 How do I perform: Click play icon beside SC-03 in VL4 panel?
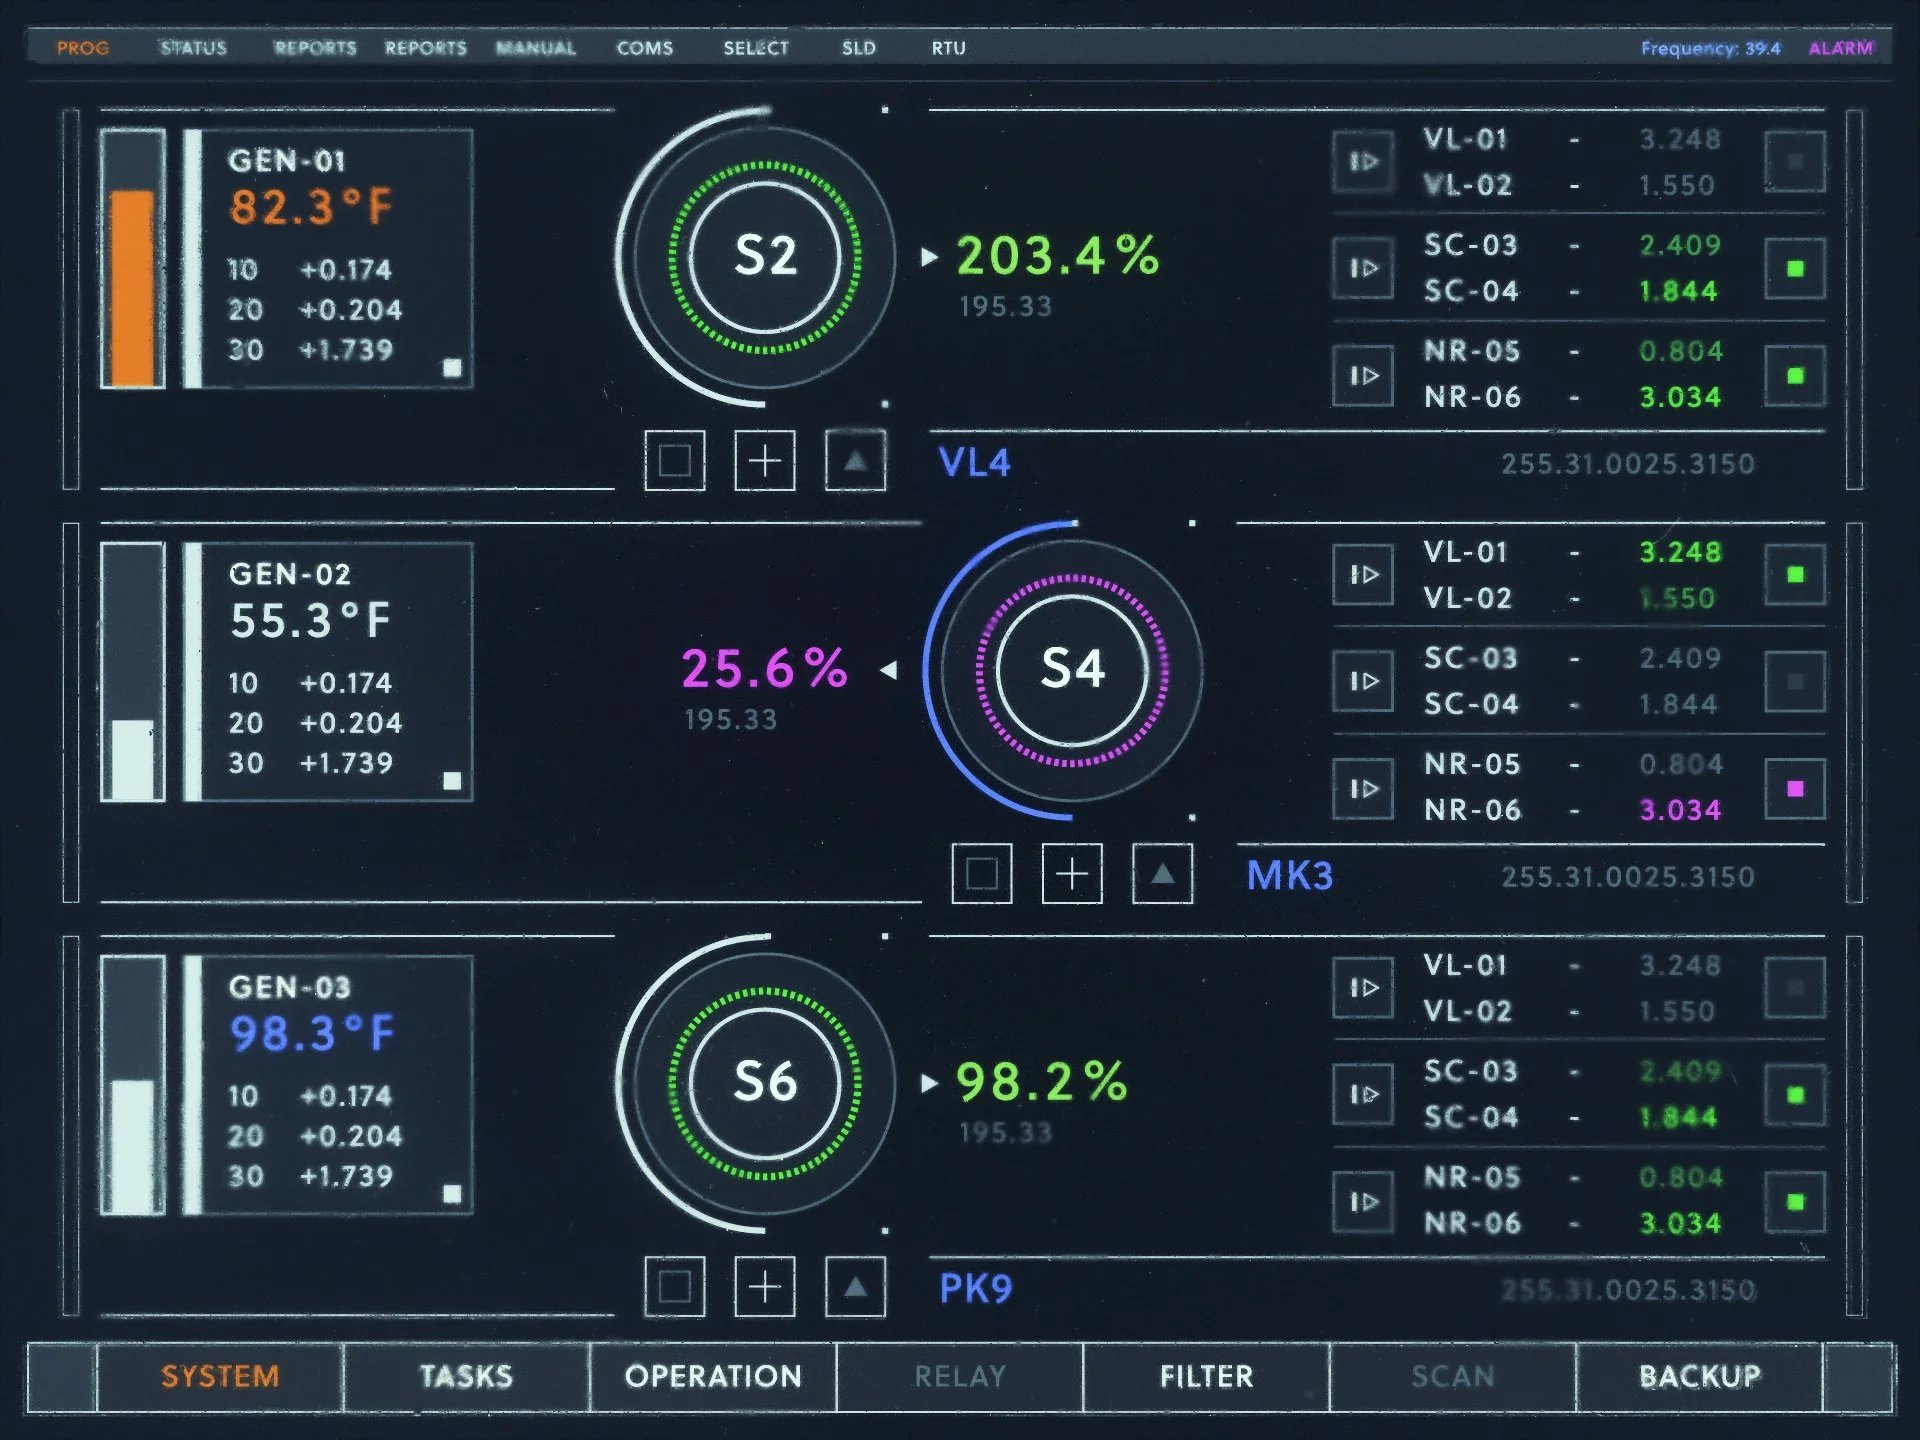point(1363,268)
